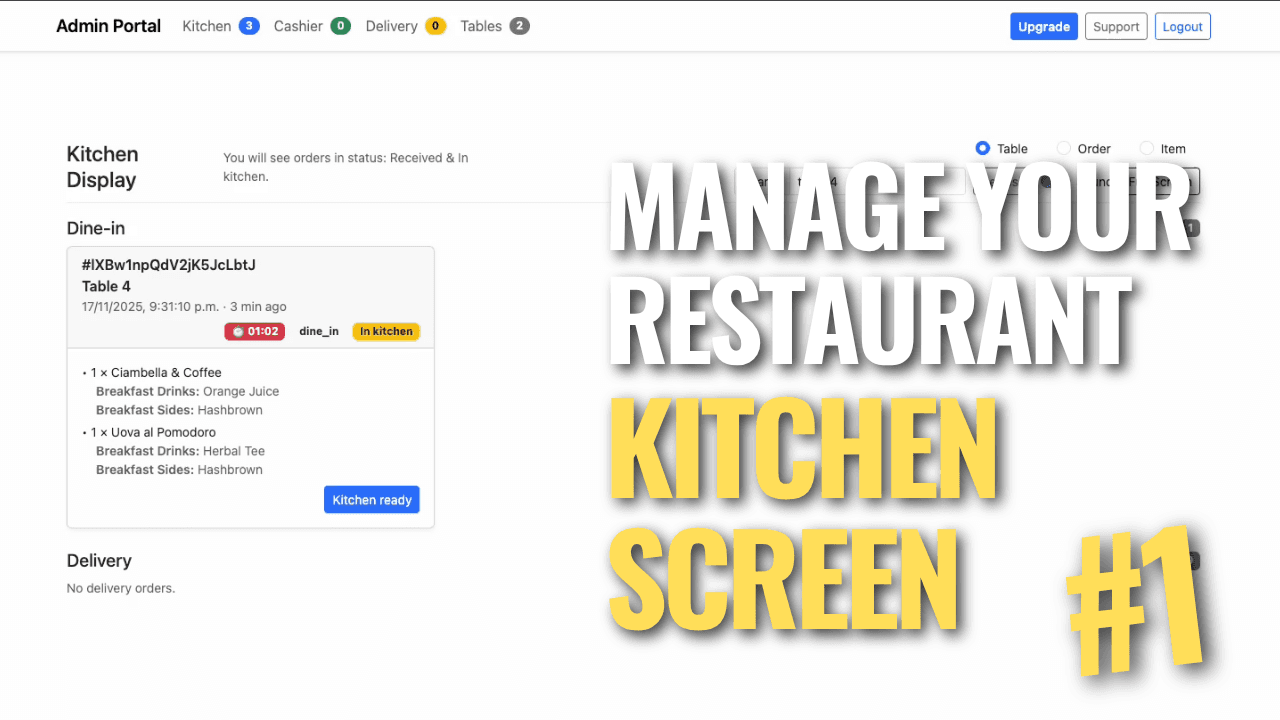Open the Kitchen section in the navigation
Image resolution: width=1280 pixels, height=720 pixels.
pyautogui.click(x=208, y=26)
